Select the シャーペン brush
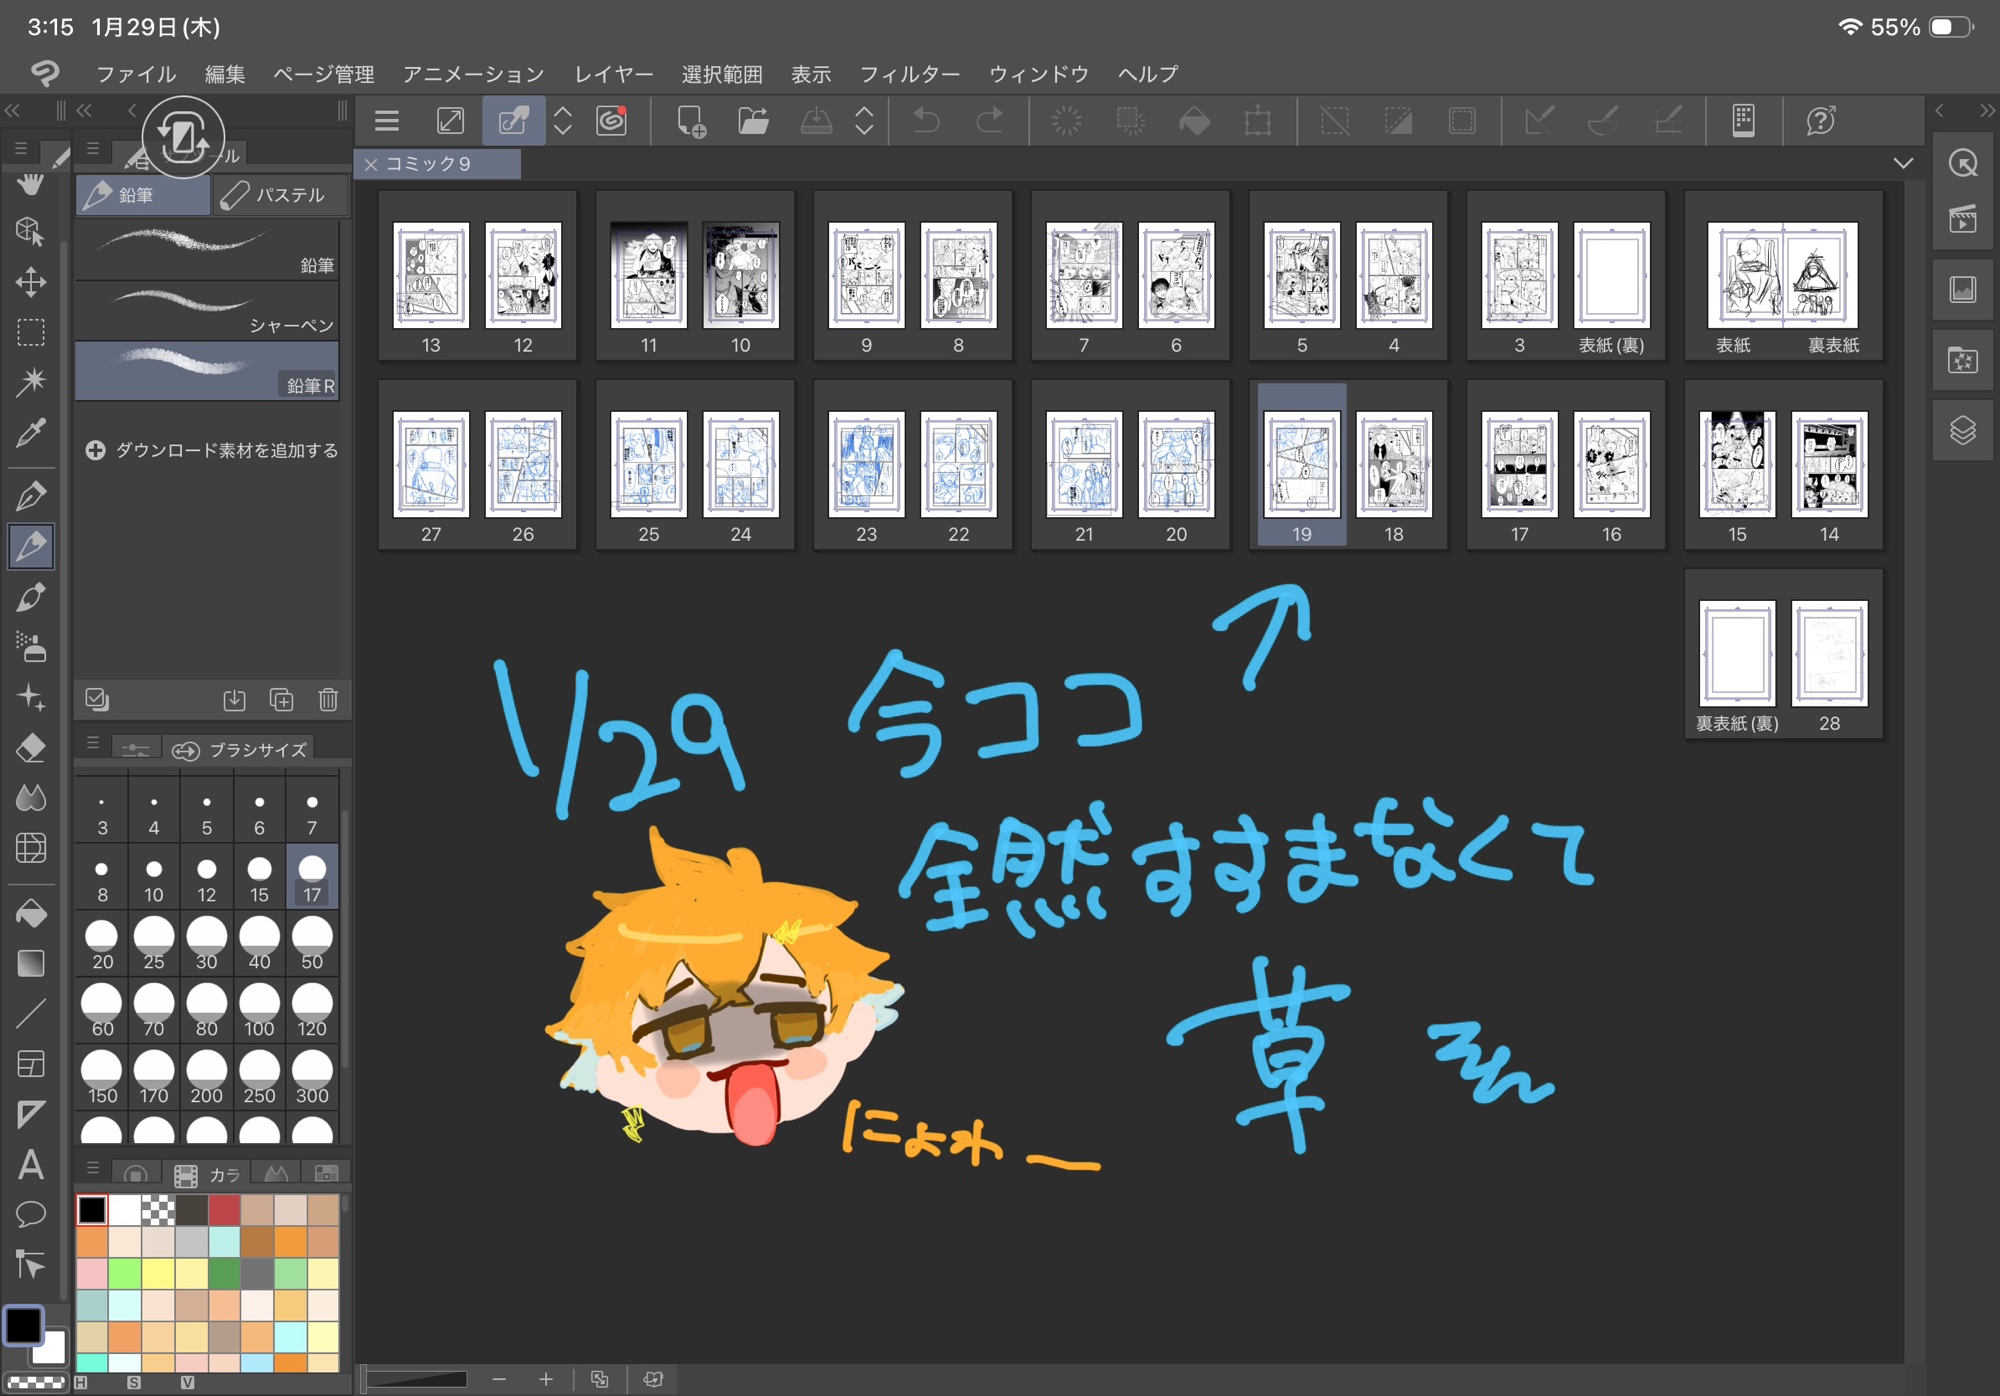This screenshot has width=2000, height=1396. click(x=207, y=310)
